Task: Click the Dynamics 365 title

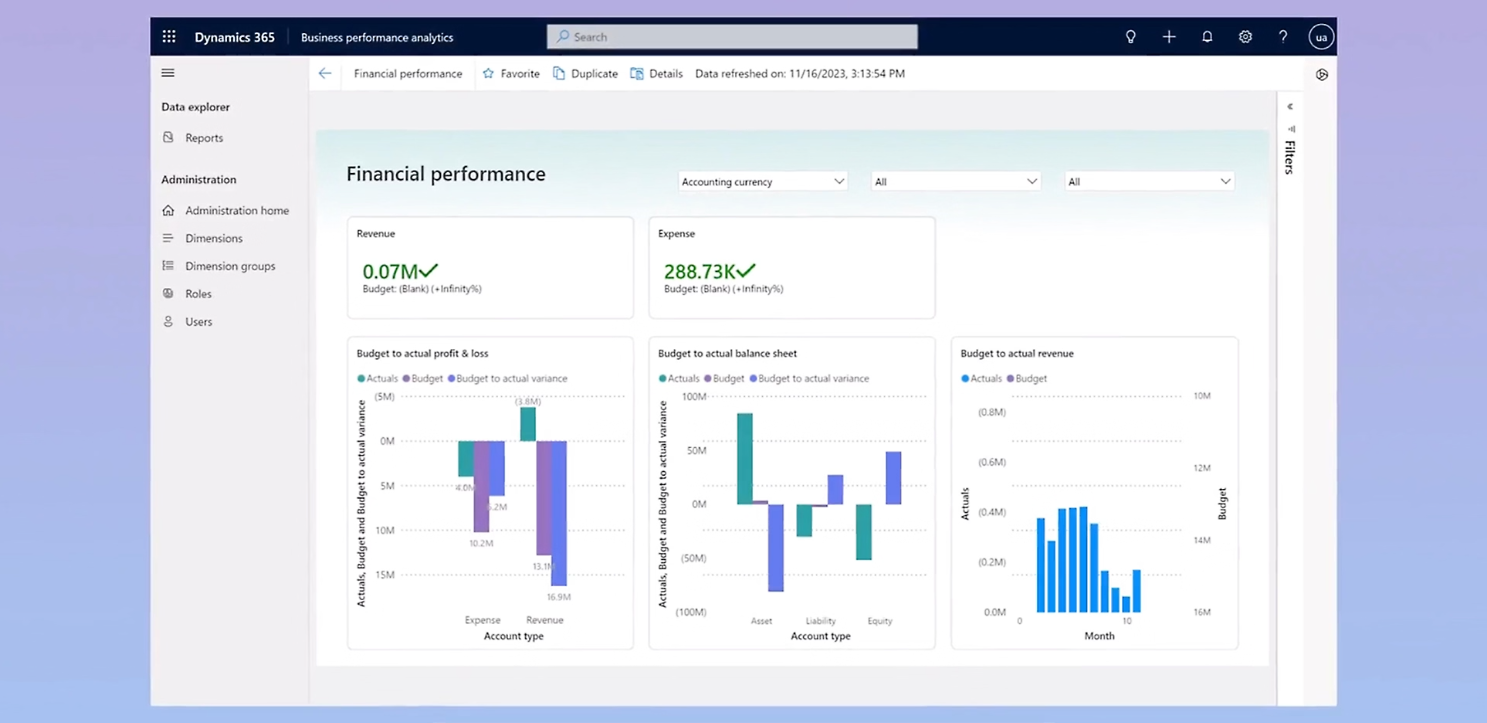Action: pyautogui.click(x=234, y=37)
